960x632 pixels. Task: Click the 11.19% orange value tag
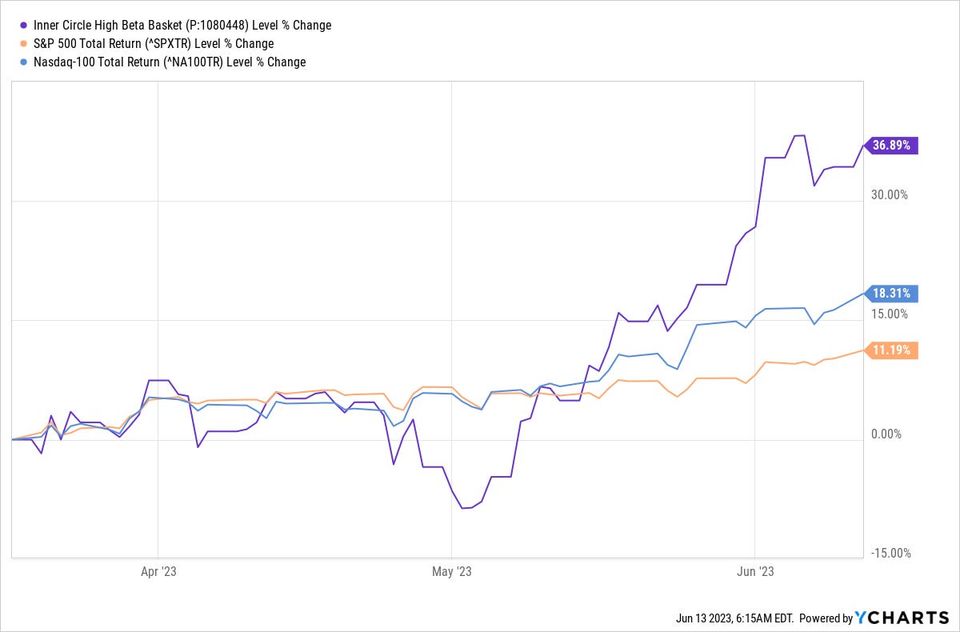[891, 350]
